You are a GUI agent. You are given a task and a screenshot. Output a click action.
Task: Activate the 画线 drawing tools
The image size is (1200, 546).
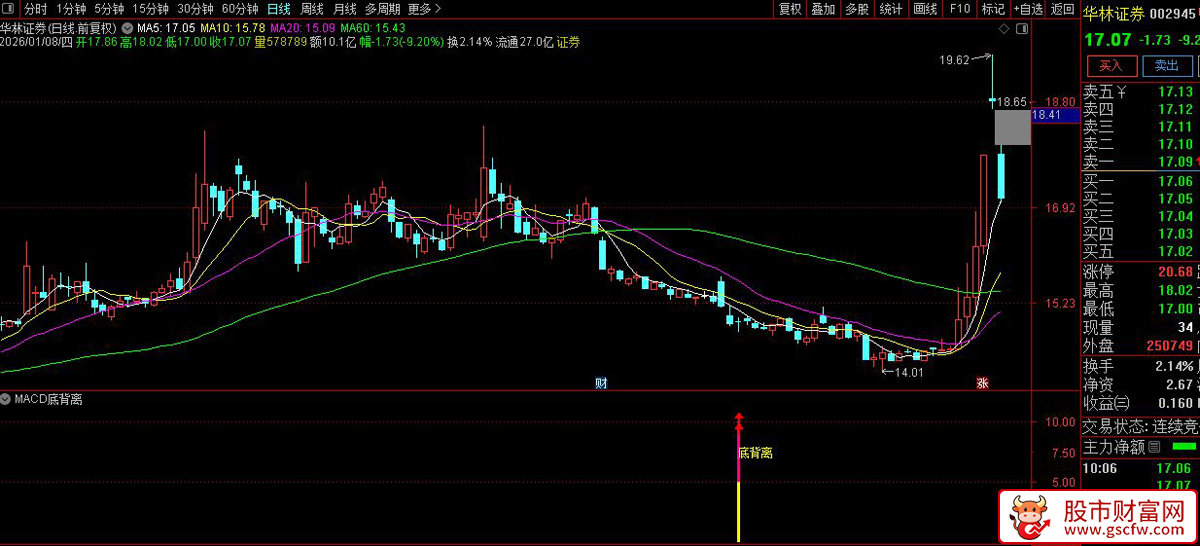(925, 9)
